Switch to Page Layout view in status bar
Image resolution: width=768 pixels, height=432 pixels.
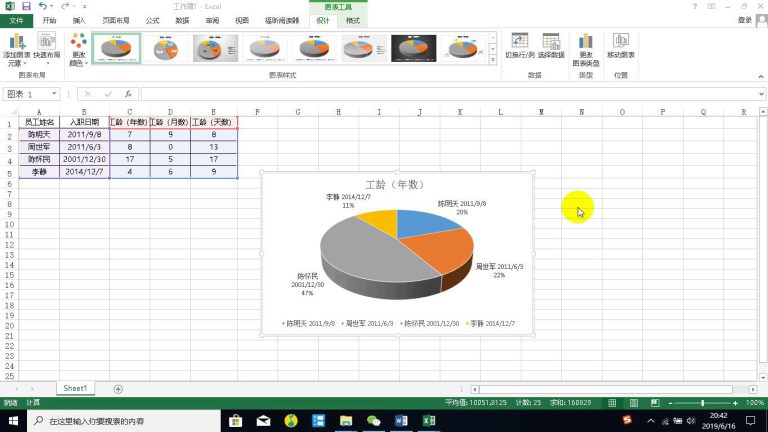coord(633,403)
